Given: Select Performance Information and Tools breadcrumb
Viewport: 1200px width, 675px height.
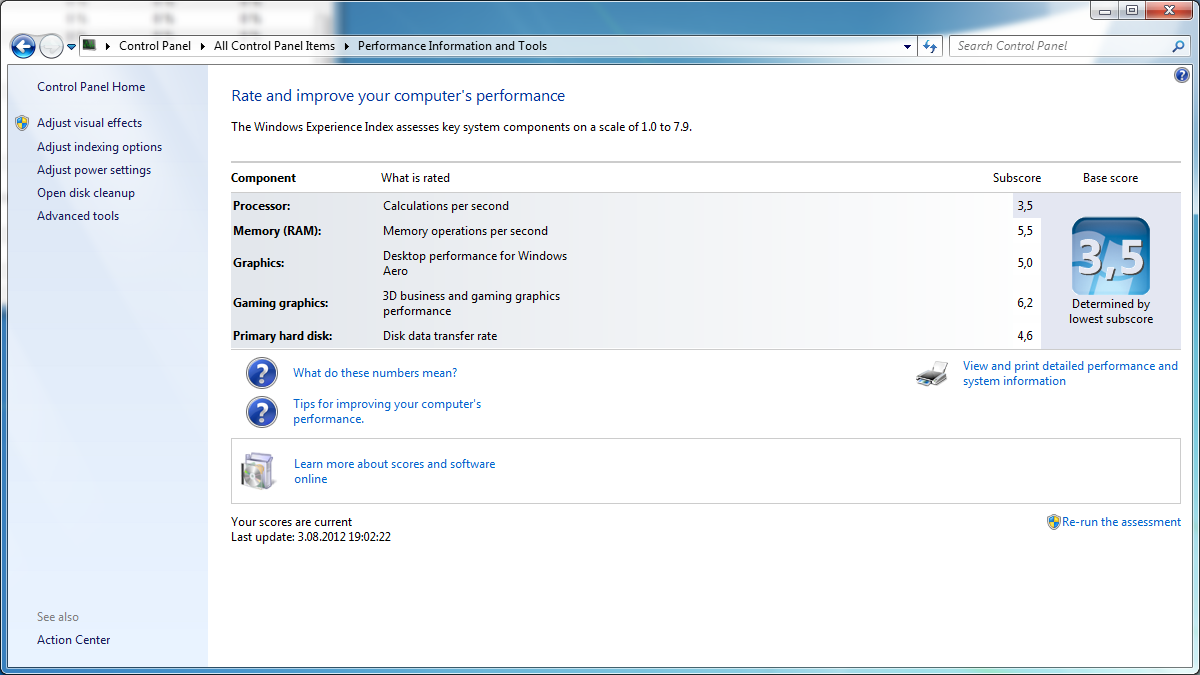Looking at the screenshot, I should click(452, 46).
